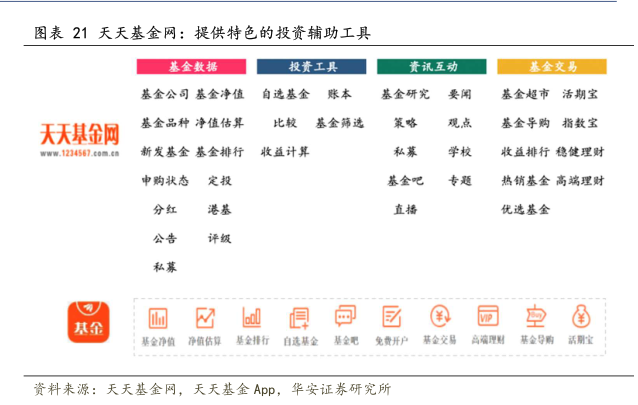Click the 基金吧 chat bubble icon
Screen dimensions: 638x405
[x=345, y=319]
